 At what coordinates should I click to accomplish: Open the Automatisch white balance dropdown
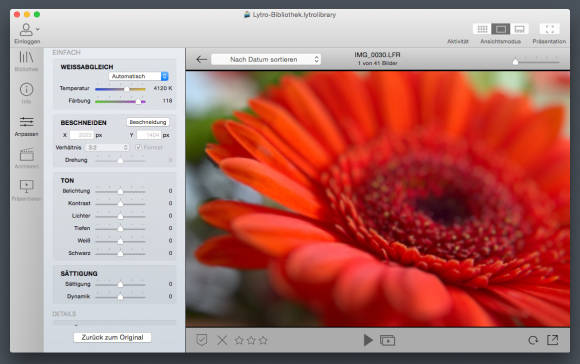[x=139, y=76]
